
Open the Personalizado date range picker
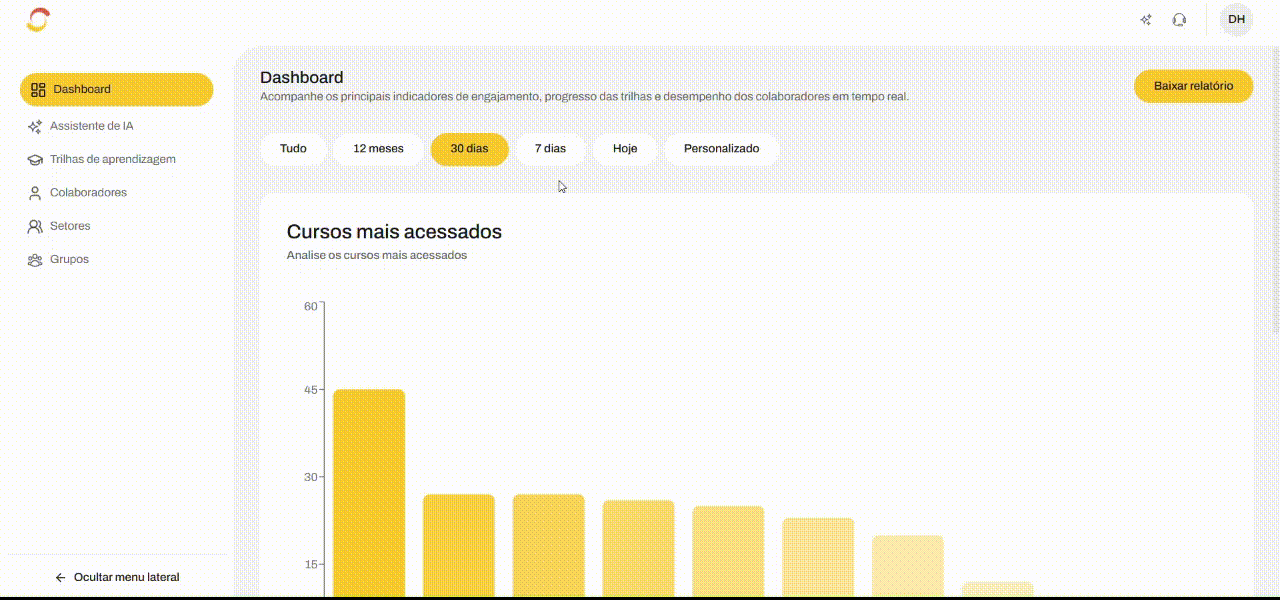[x=721, y=149]
